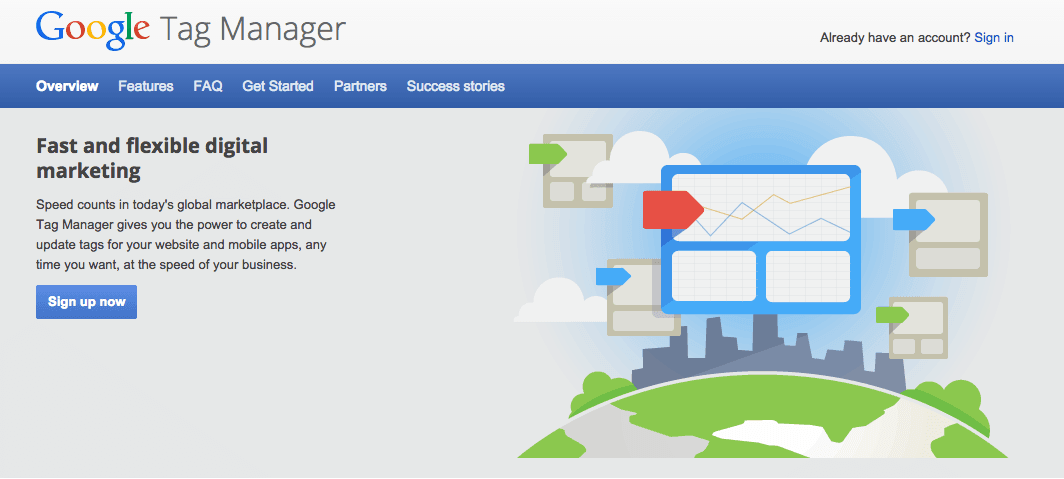1064x479 pixels.
Task: Select the Overview tab
Action: click(67, 86)
